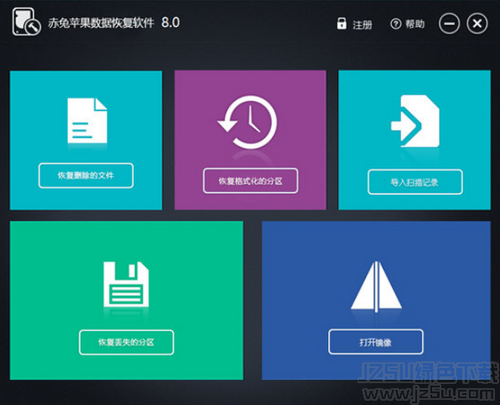Click the import arrow file icon

pos(415,121)
